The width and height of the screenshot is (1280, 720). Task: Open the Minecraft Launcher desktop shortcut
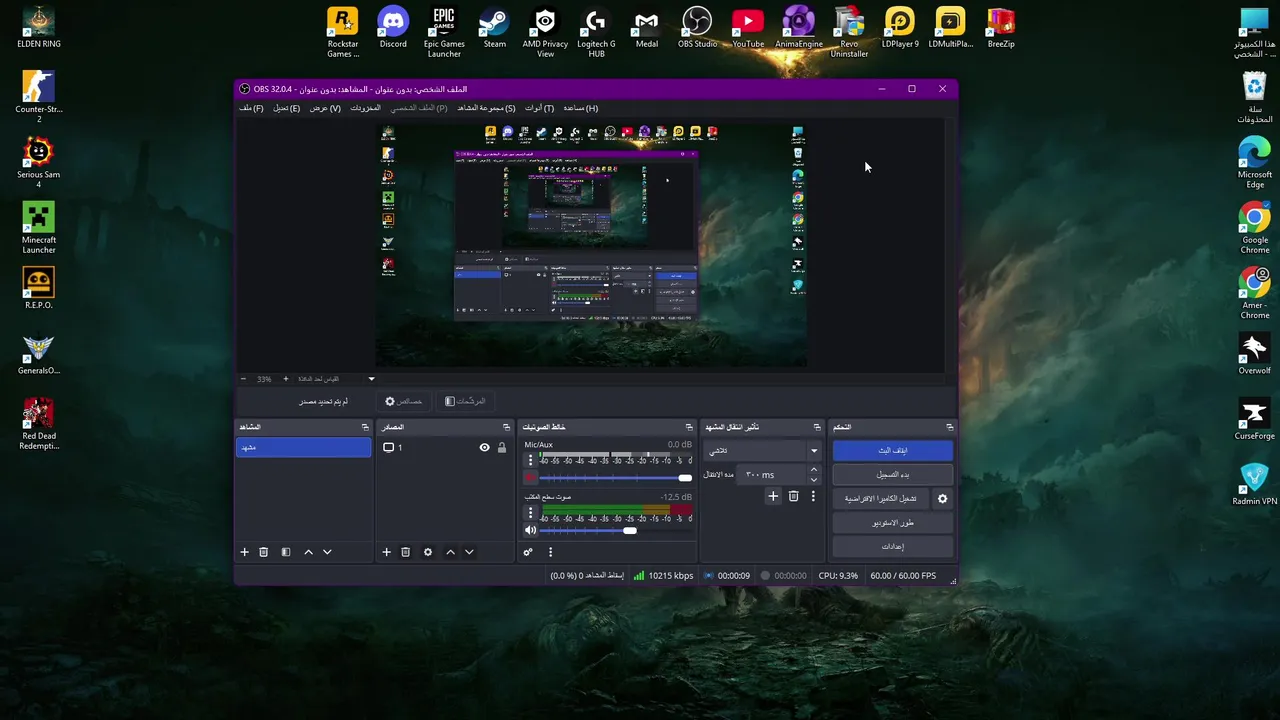pyautogui.click(x=39, y=228)
